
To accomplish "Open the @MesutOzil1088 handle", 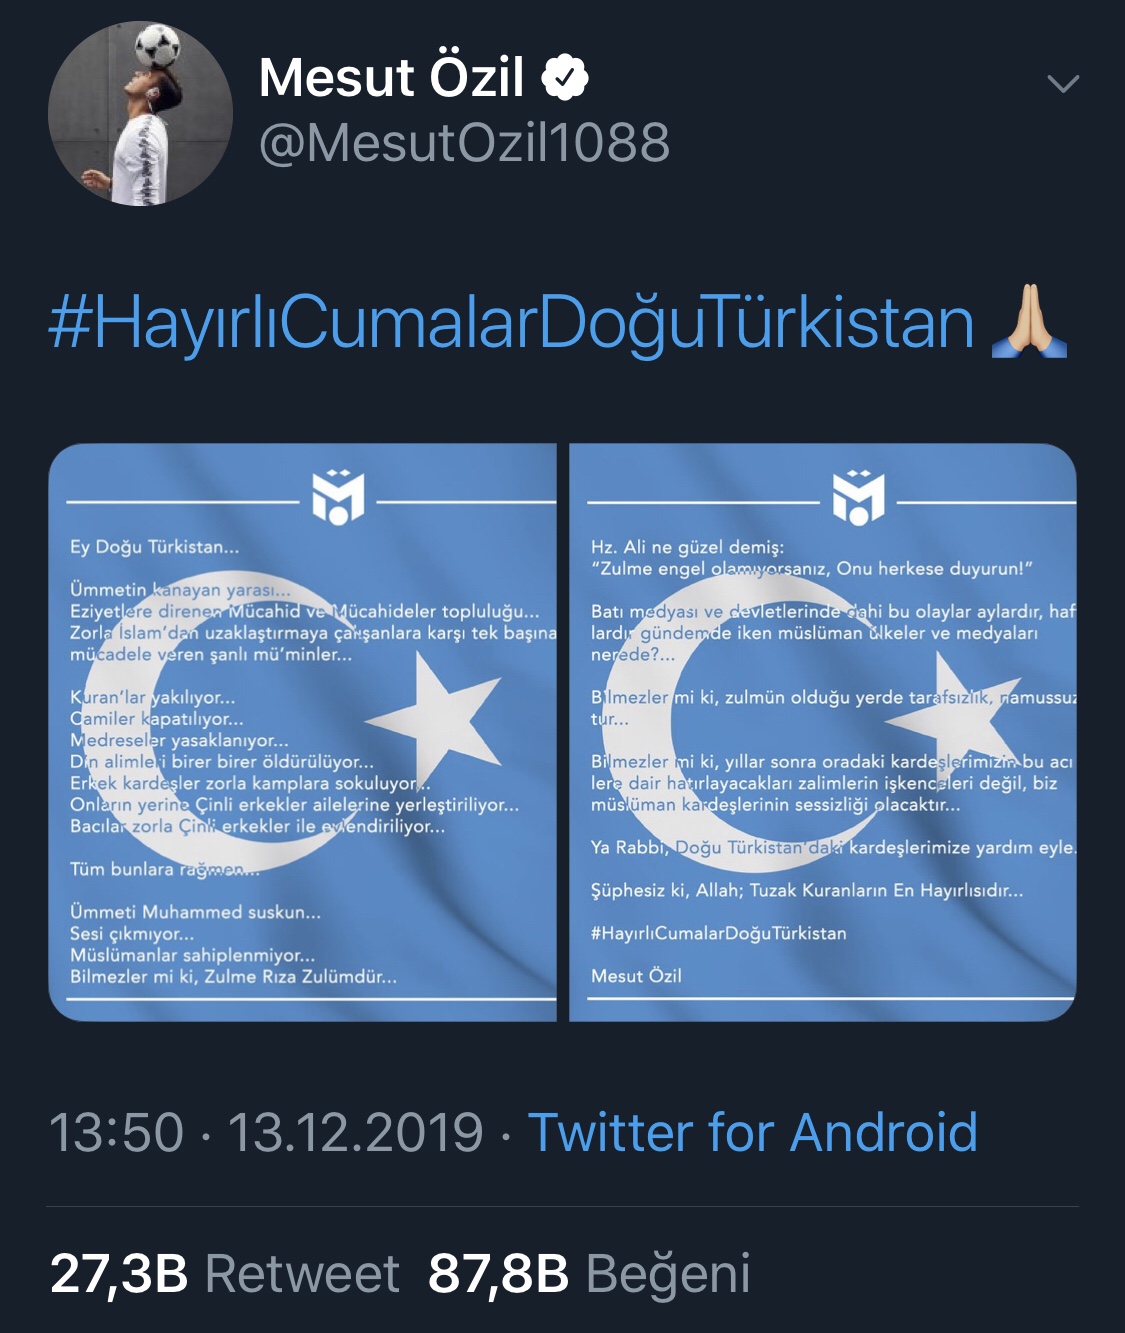I will pyautogui.click(x=464, y=142).
